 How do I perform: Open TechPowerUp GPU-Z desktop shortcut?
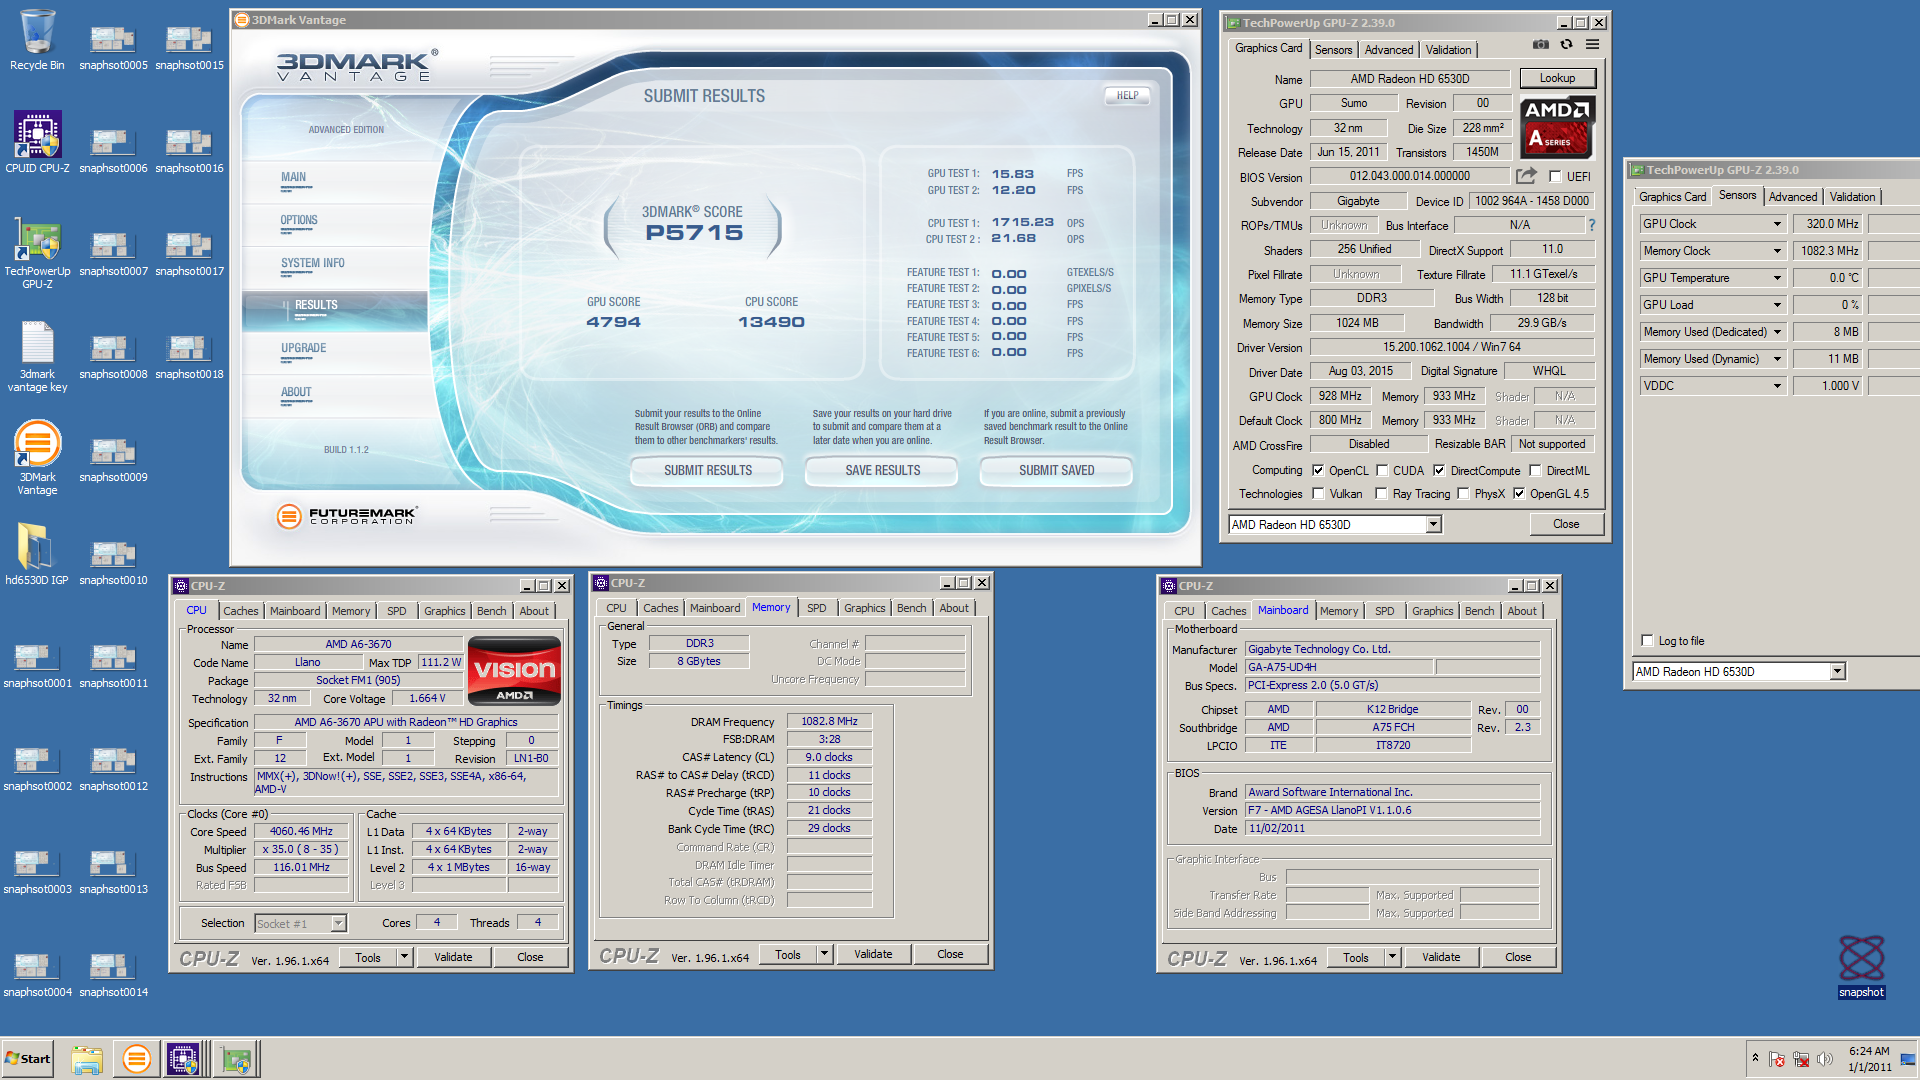pos(37,253)
